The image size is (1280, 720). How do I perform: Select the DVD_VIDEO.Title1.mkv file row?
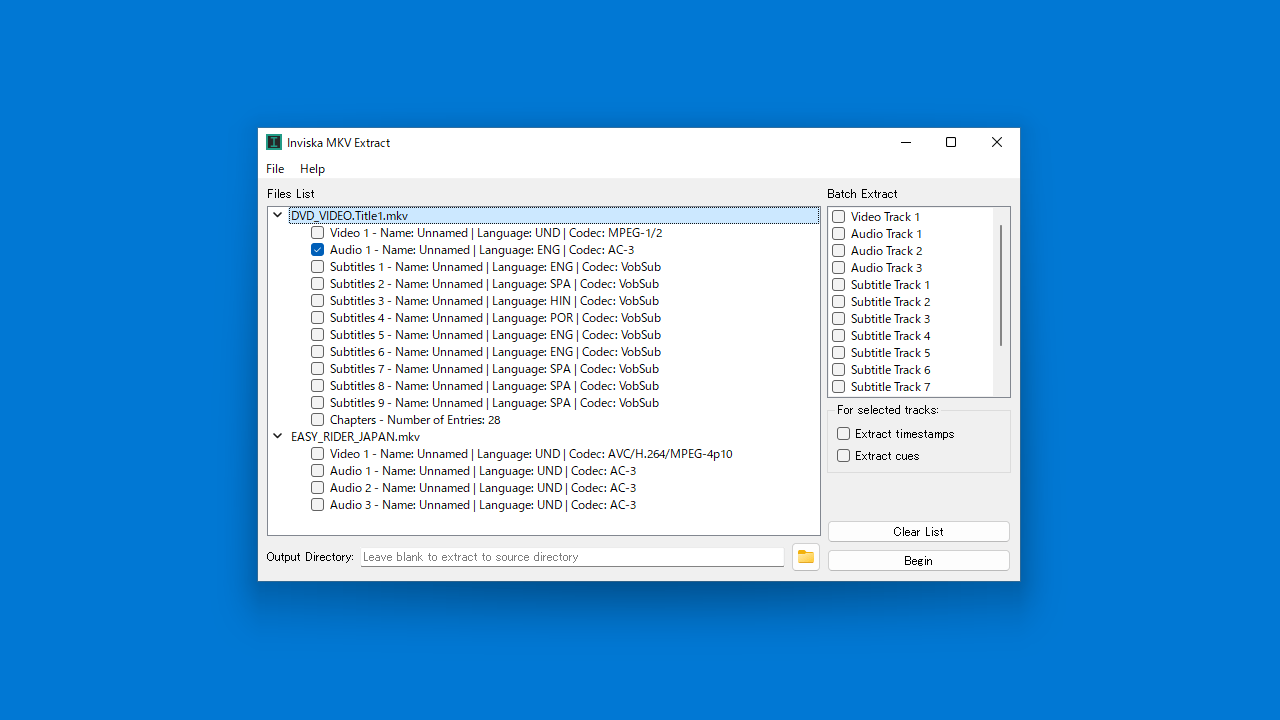tap(554, 216)
